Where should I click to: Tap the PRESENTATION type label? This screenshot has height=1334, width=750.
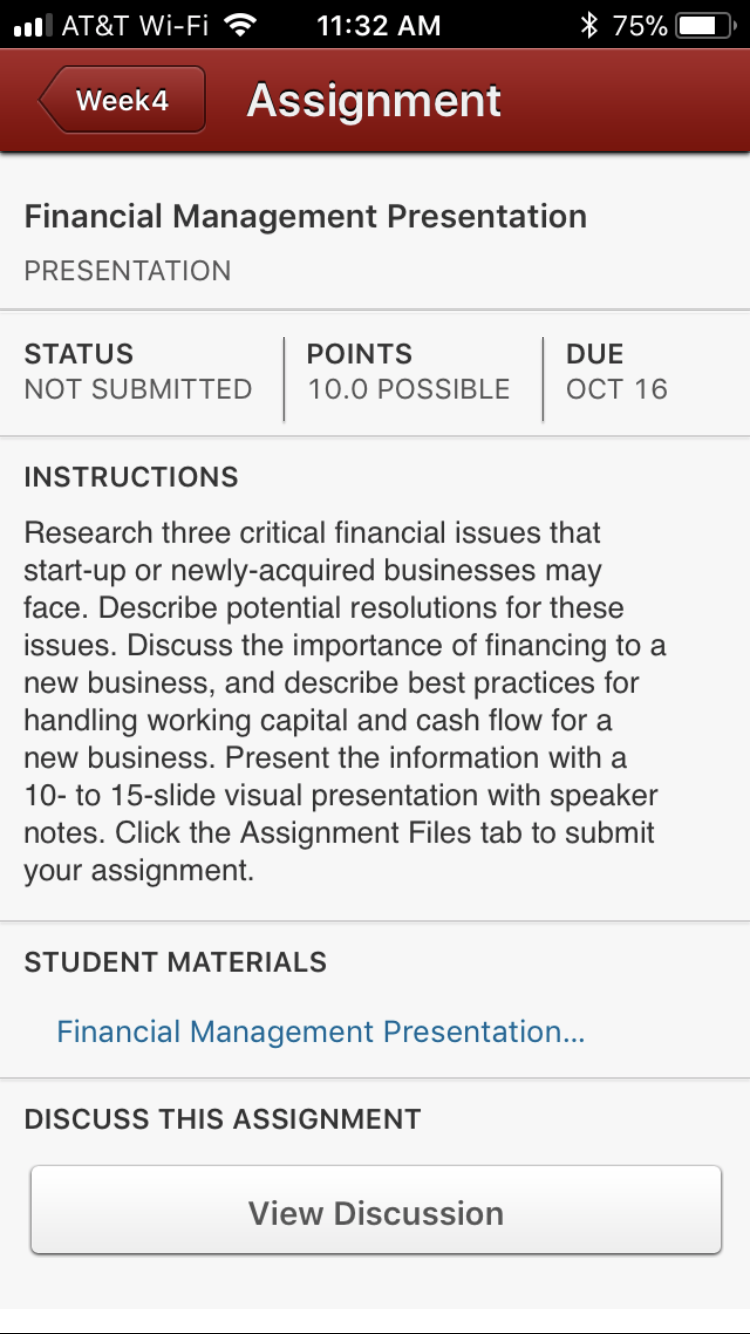coord(127,271)
